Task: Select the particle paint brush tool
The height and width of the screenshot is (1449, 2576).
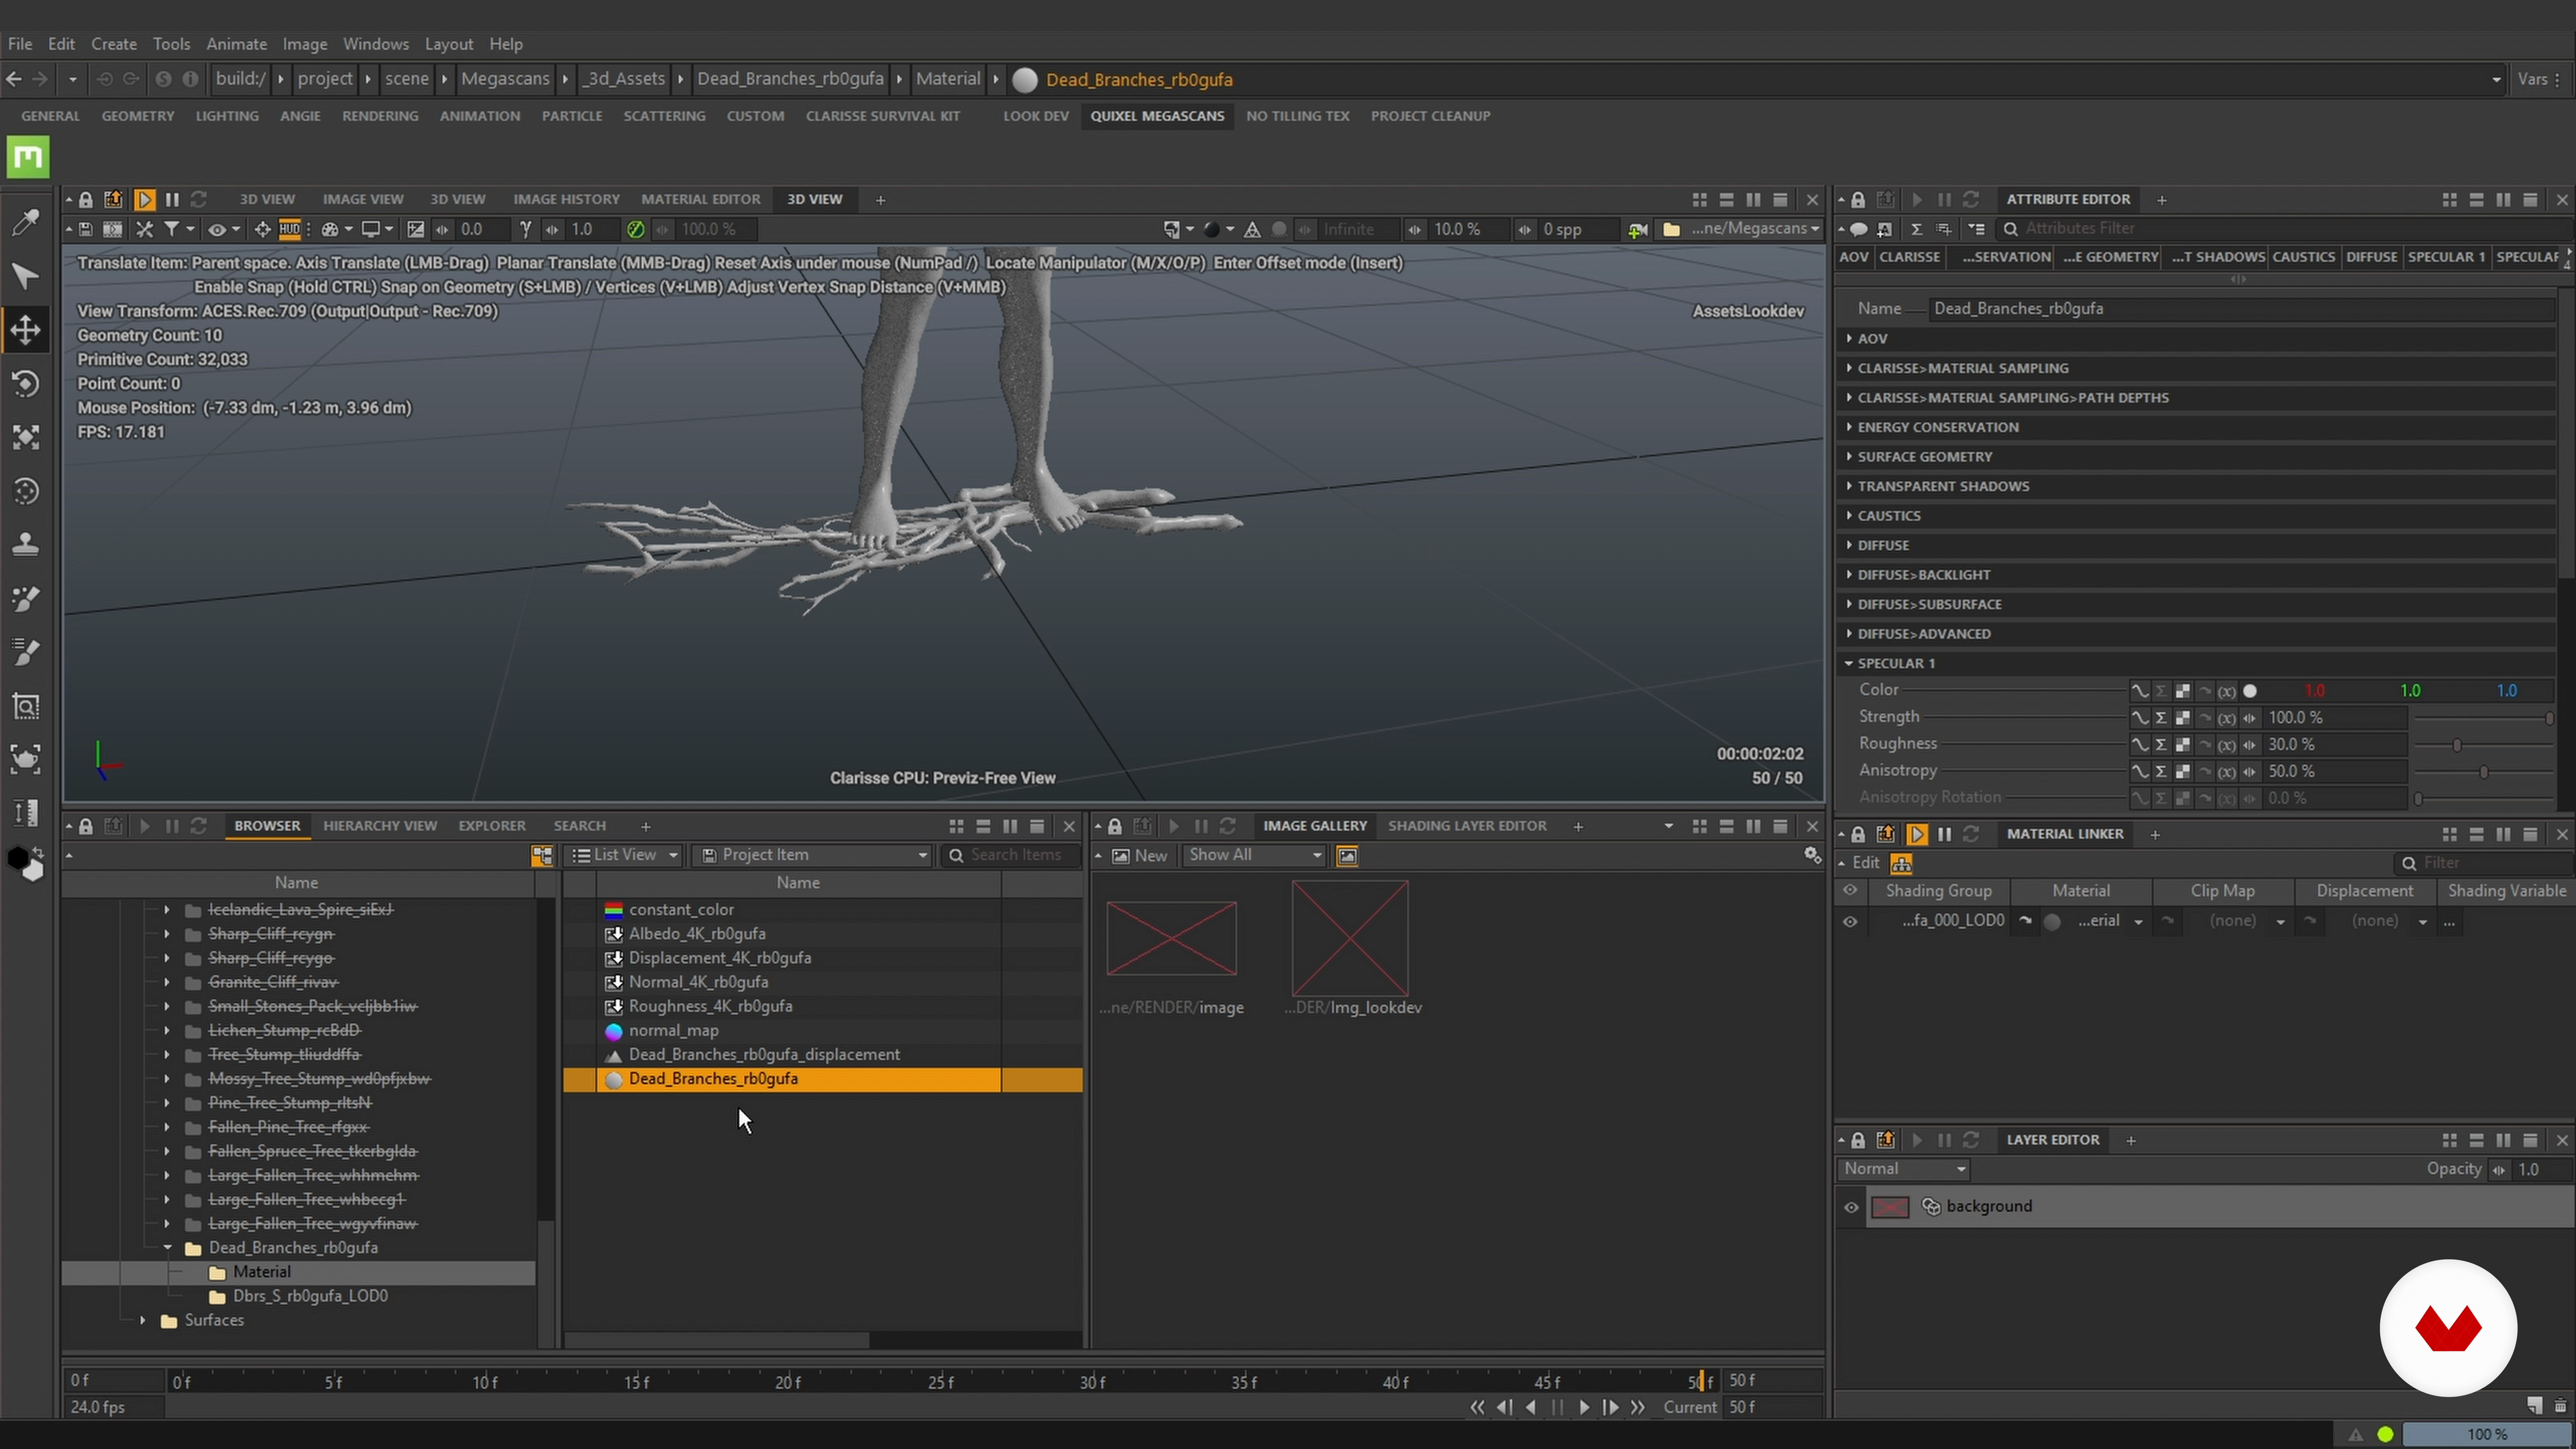Action: (25, 599)
